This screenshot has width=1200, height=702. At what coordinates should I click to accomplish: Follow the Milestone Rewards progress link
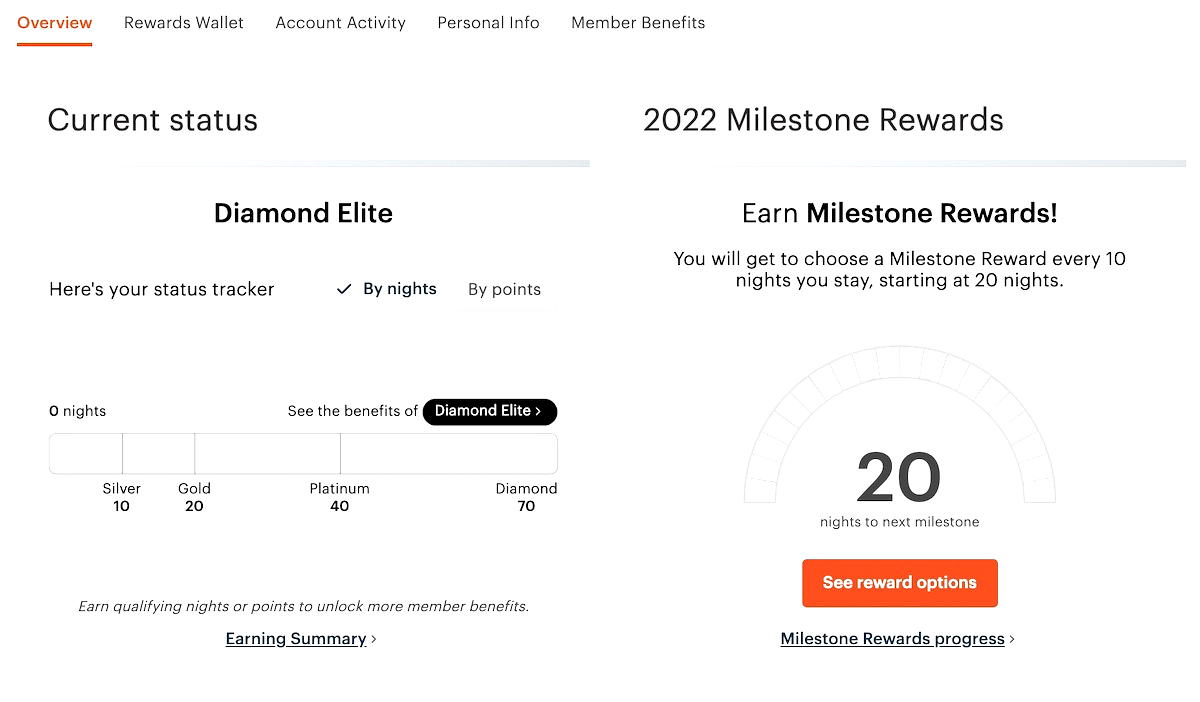(892, 638)
